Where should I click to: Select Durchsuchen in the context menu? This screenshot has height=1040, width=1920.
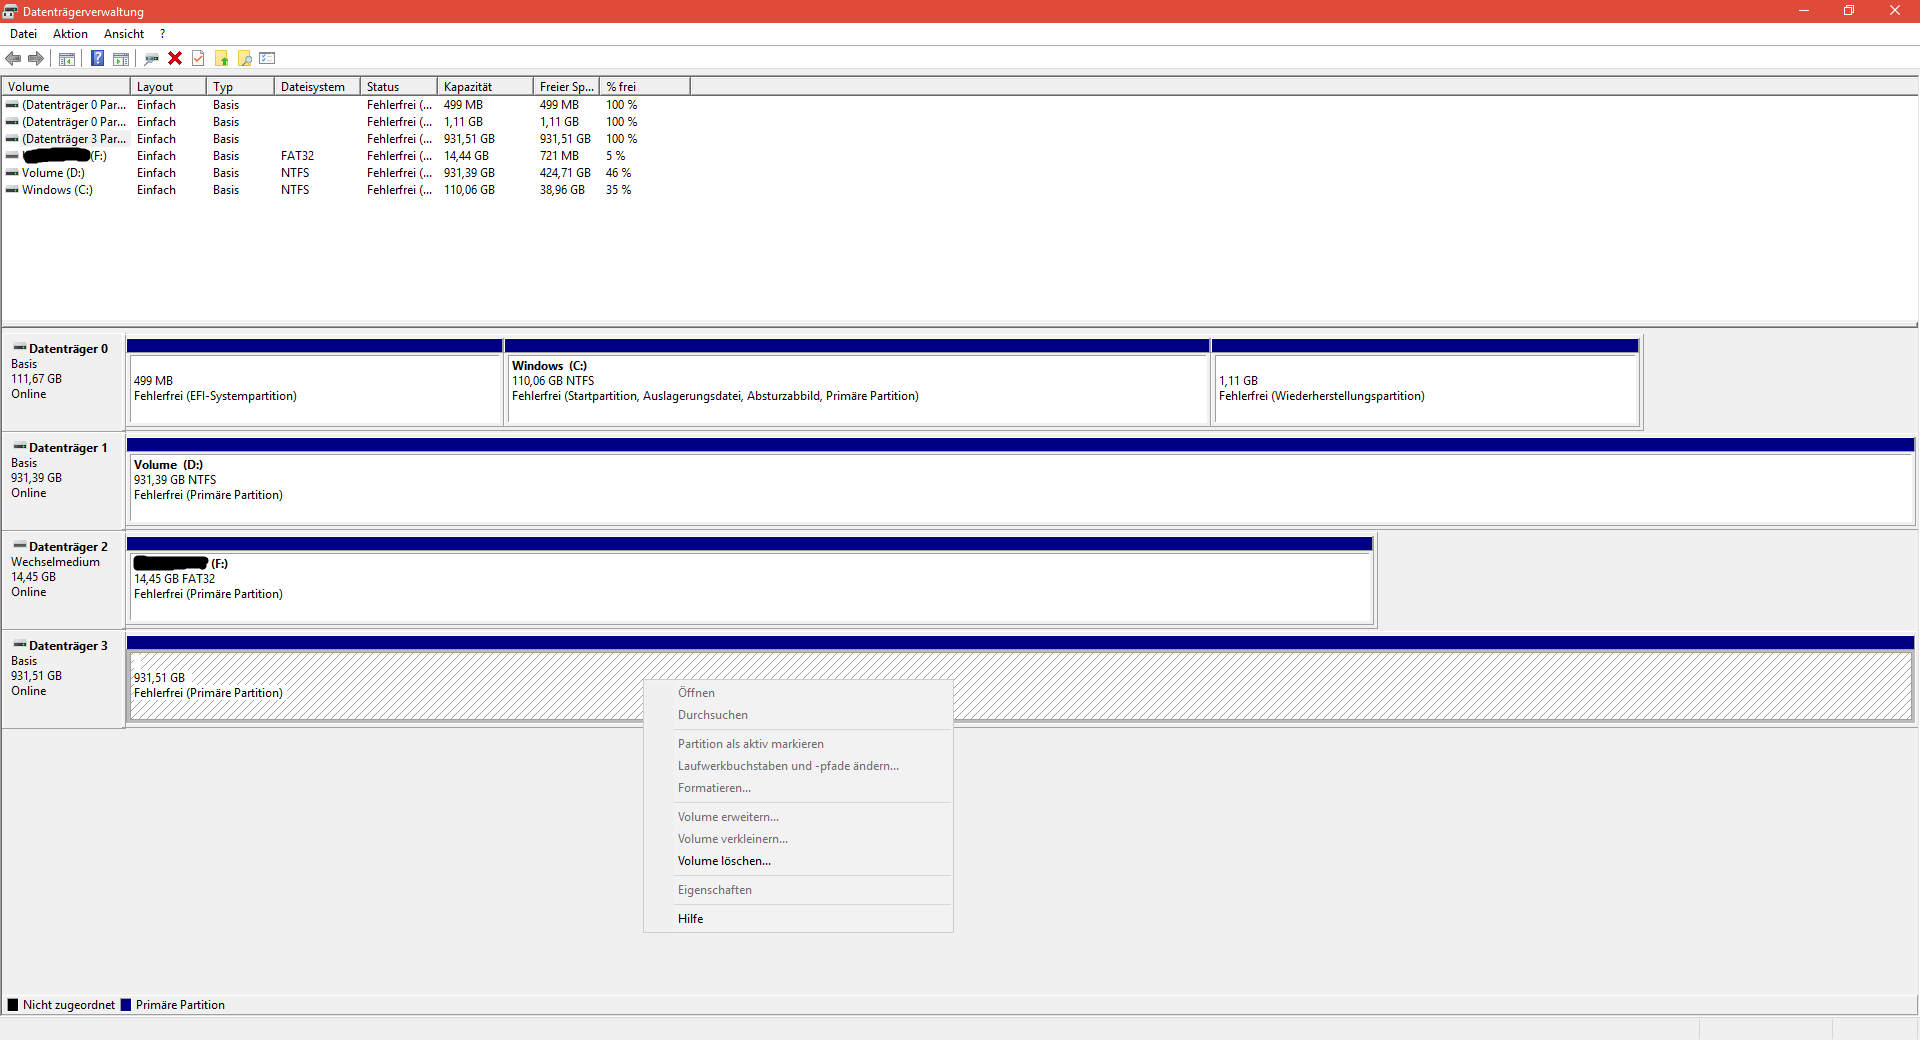click(x=797, y=715)
